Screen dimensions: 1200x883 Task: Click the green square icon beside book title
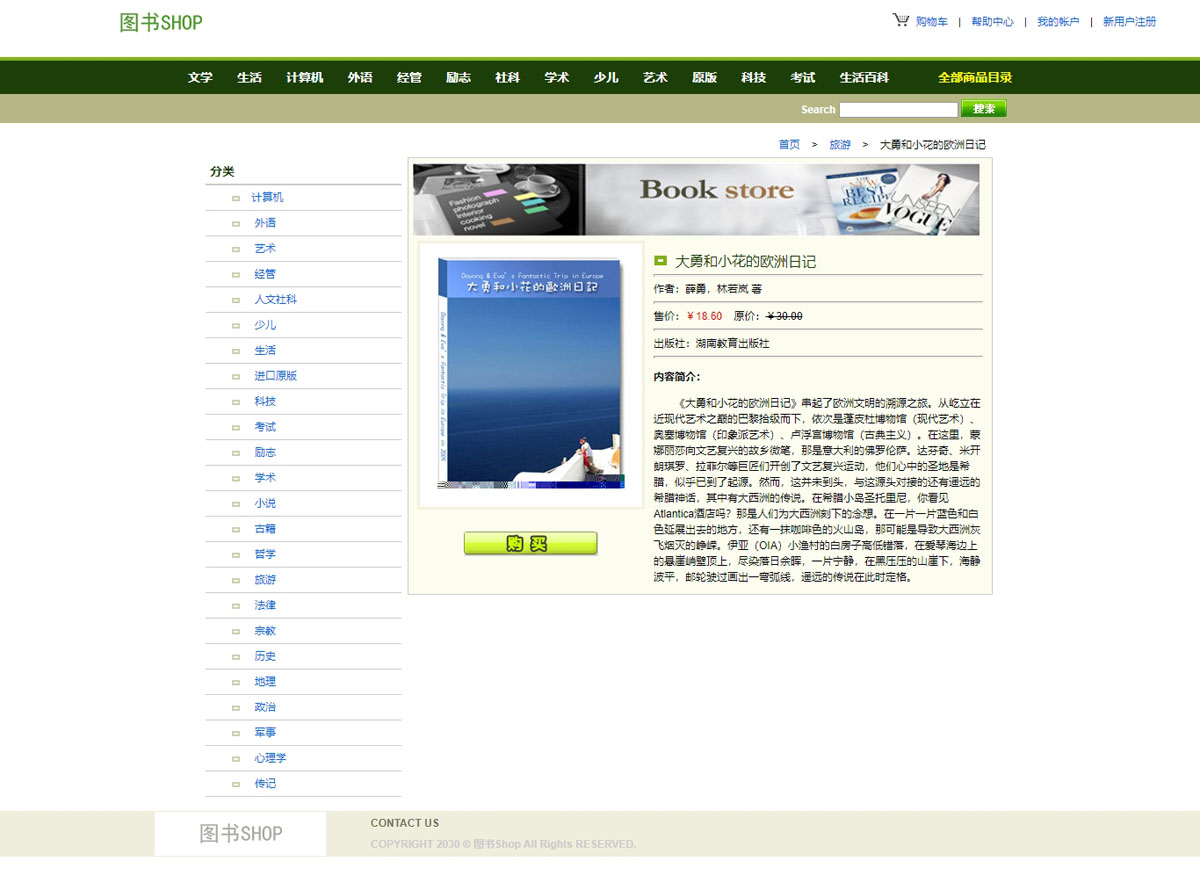[660, 261]
